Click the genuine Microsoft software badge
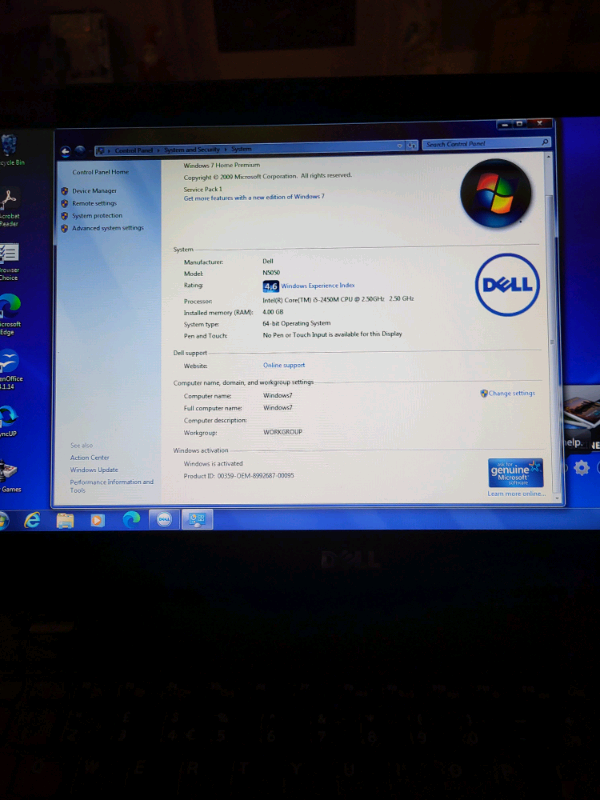 pyautogui.click(x=515, y=472)
